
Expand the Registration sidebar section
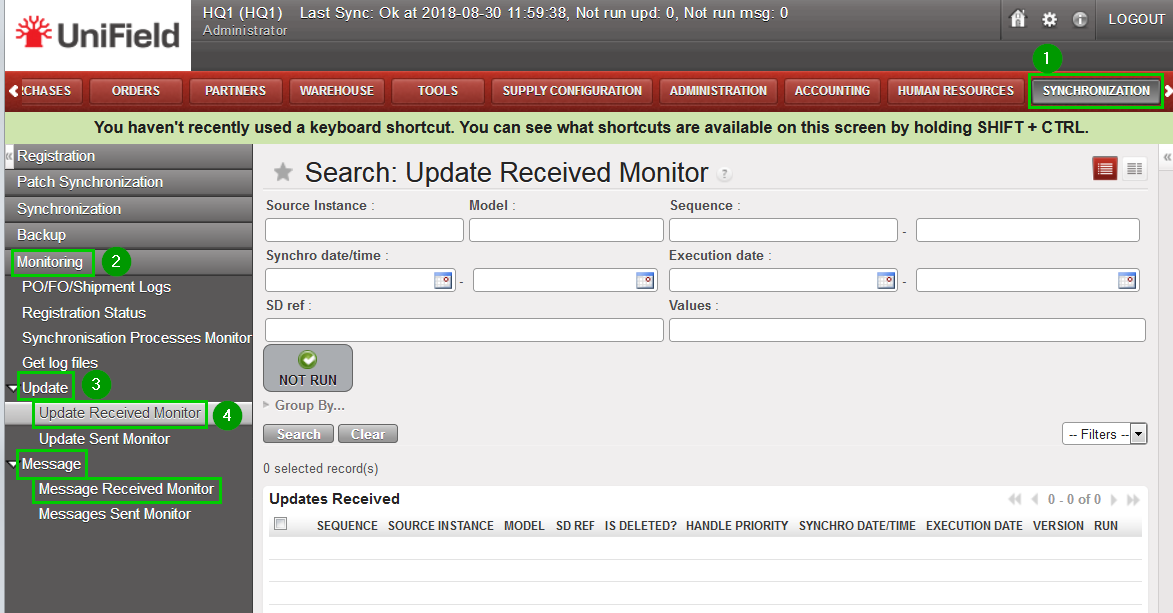[129, 156]
